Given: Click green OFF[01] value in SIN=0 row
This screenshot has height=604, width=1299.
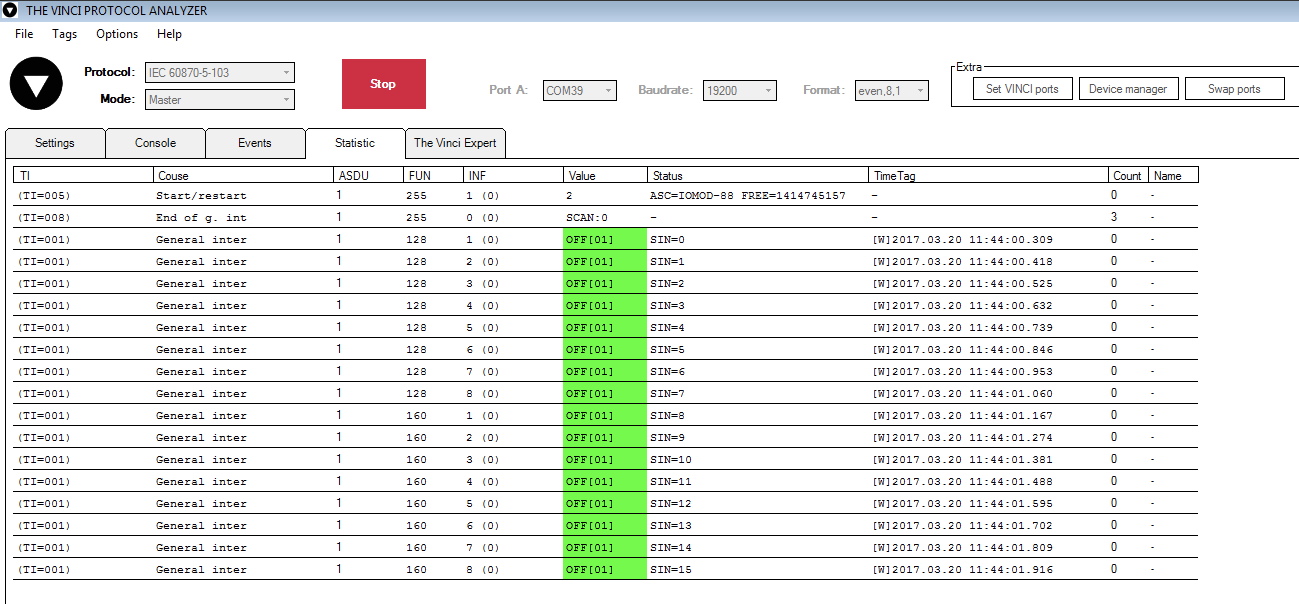Looking at the screenshot, I should coord(605,240).
